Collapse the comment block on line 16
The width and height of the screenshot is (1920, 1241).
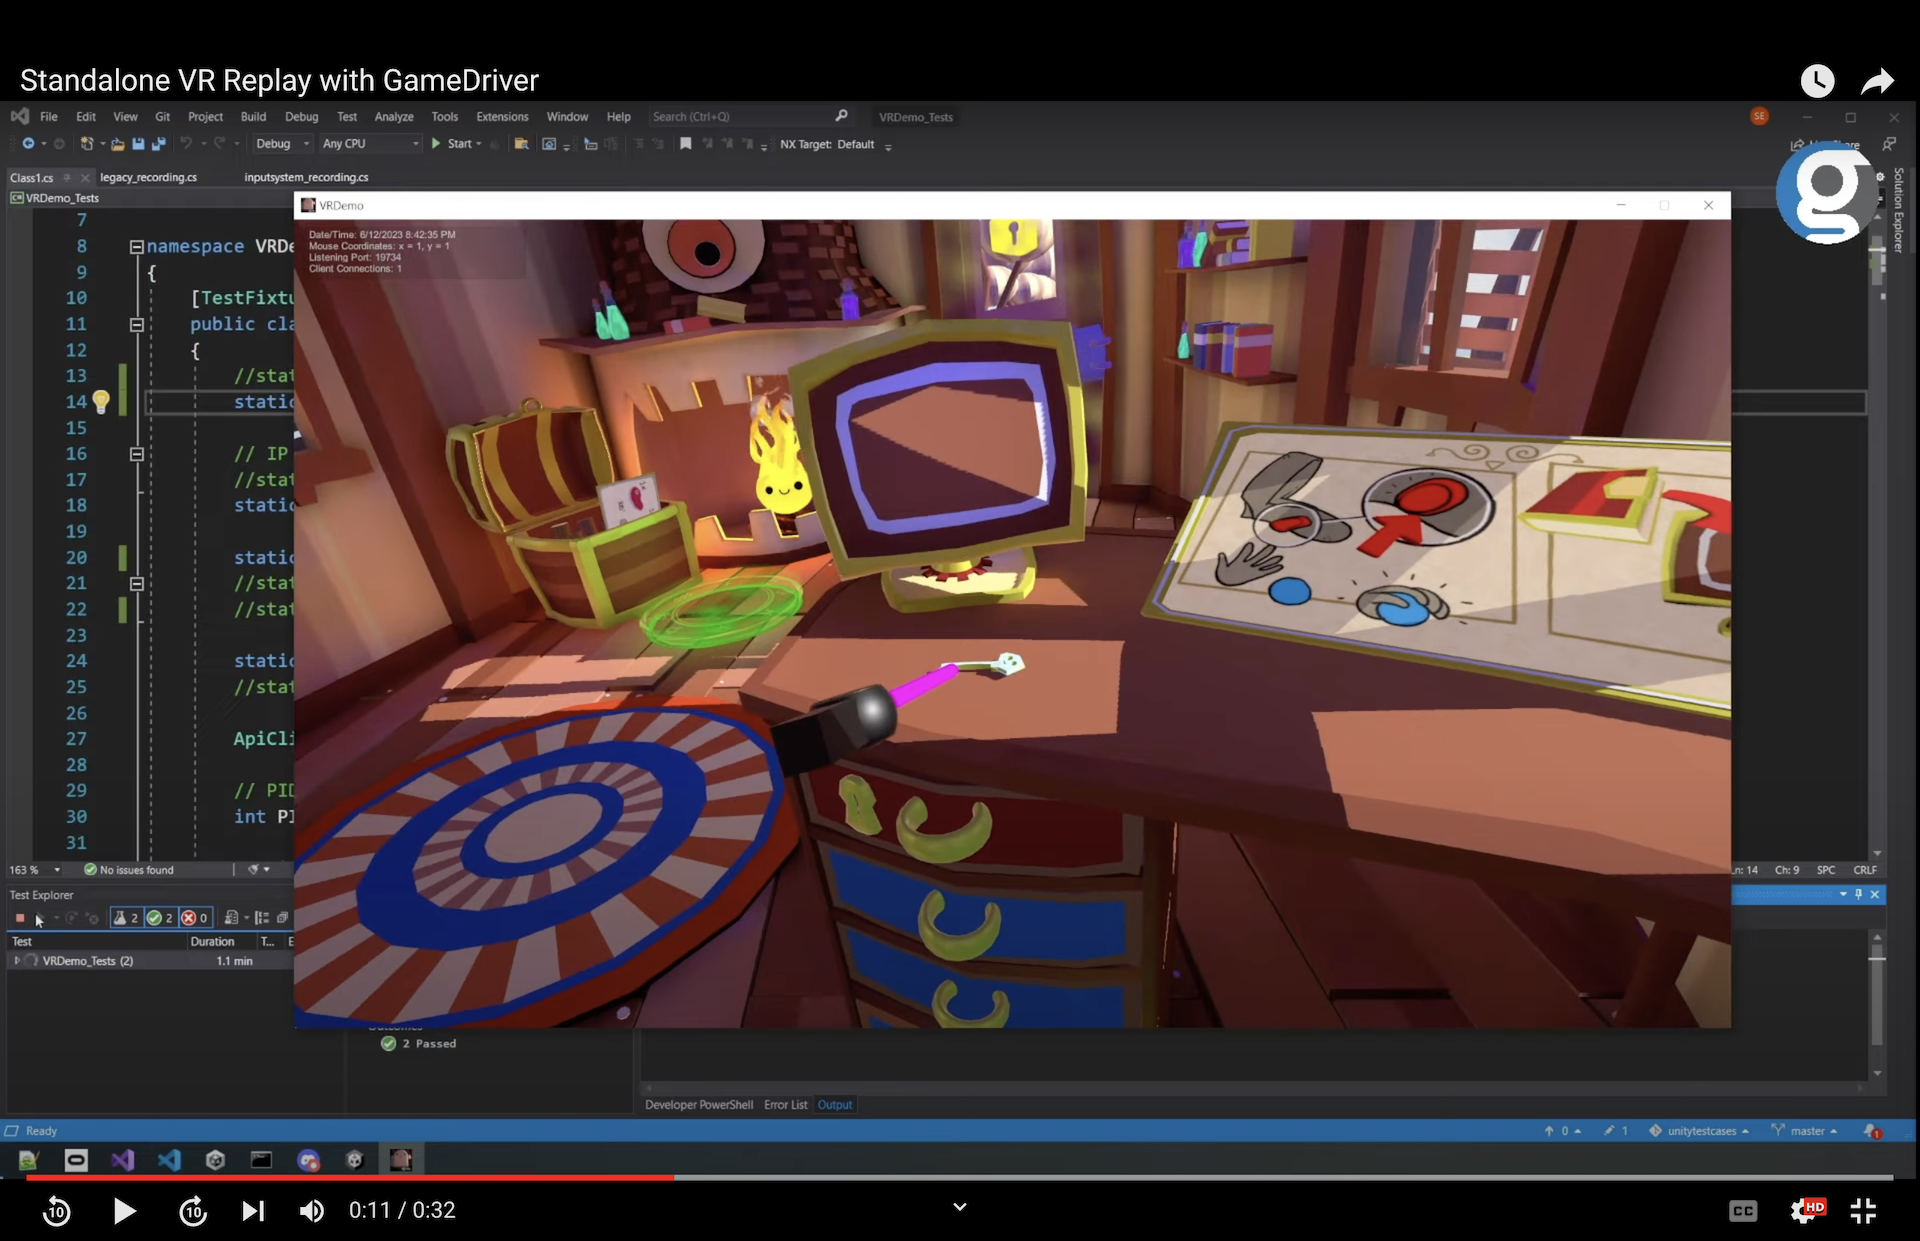pos(137,454)
